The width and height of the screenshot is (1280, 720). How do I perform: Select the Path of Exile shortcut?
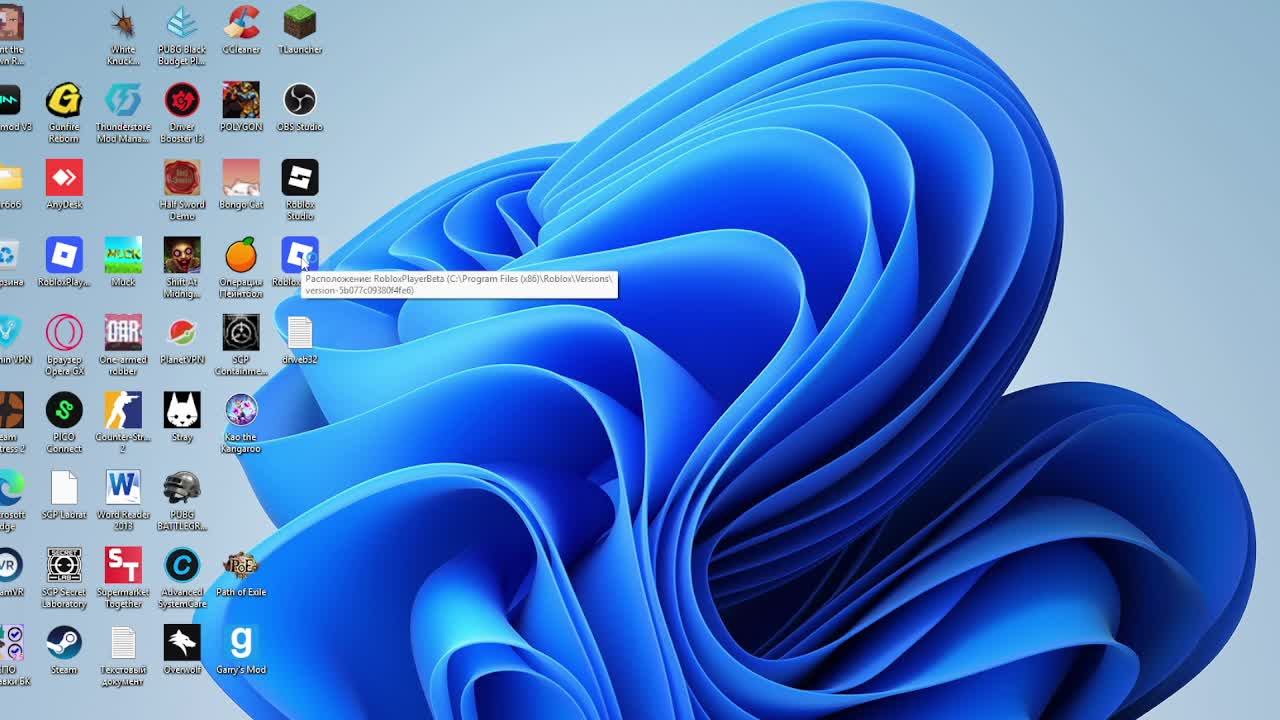tap(241, 572)
